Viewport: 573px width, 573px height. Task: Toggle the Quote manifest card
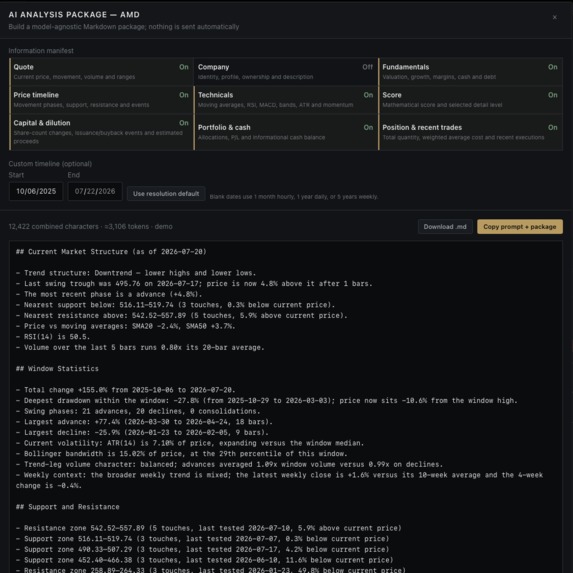point(101,72)
